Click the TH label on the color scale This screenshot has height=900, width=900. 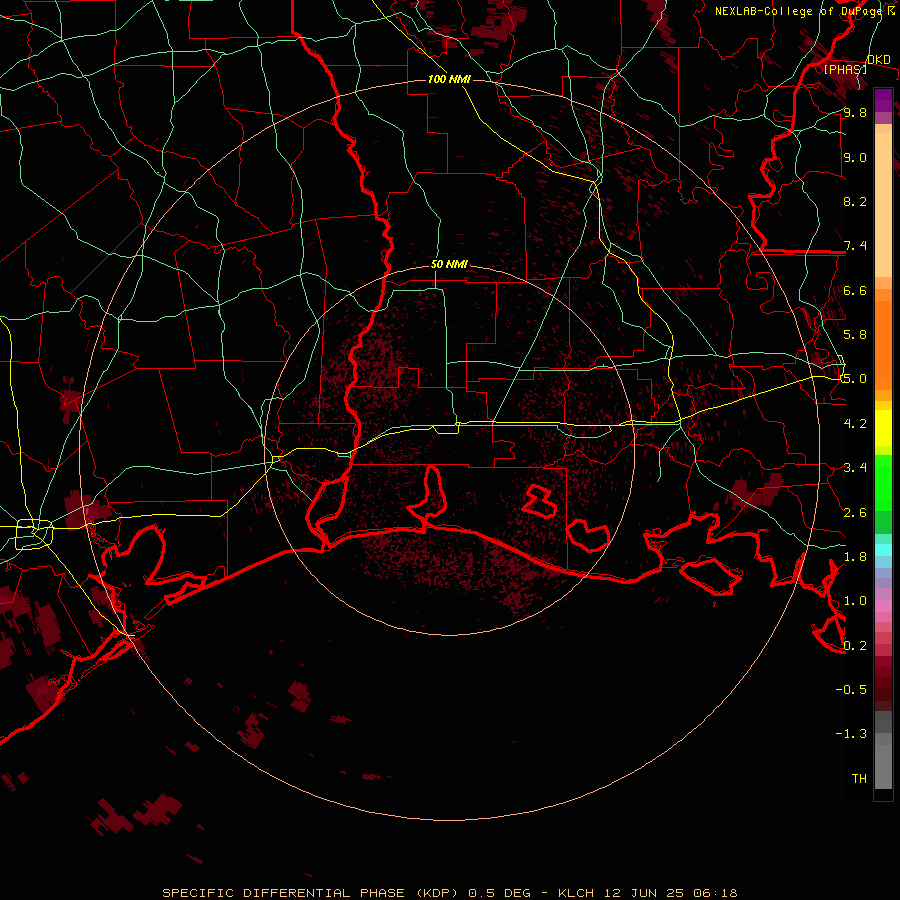[859, 778]
